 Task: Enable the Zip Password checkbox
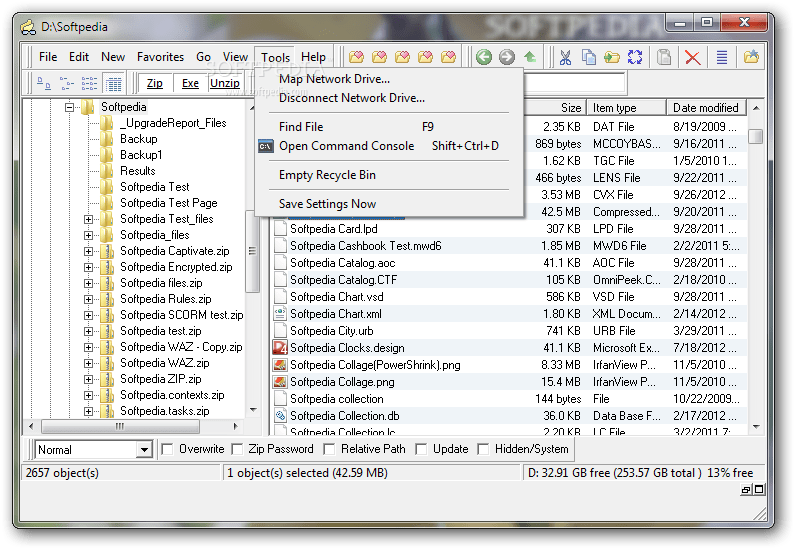tap(237, 449)
